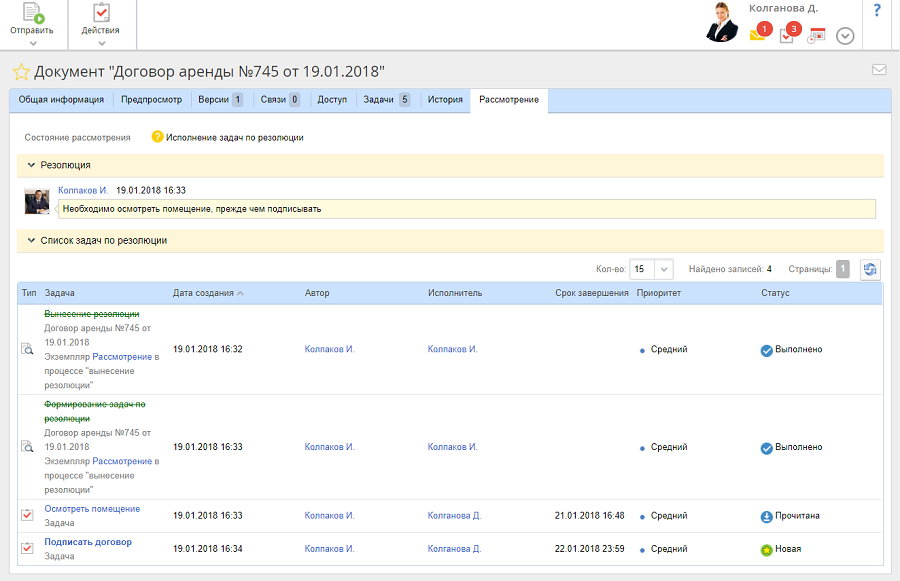Open the Подписать договор task link
This screenshot has height=581, width=900.
[x=88, y=542]
